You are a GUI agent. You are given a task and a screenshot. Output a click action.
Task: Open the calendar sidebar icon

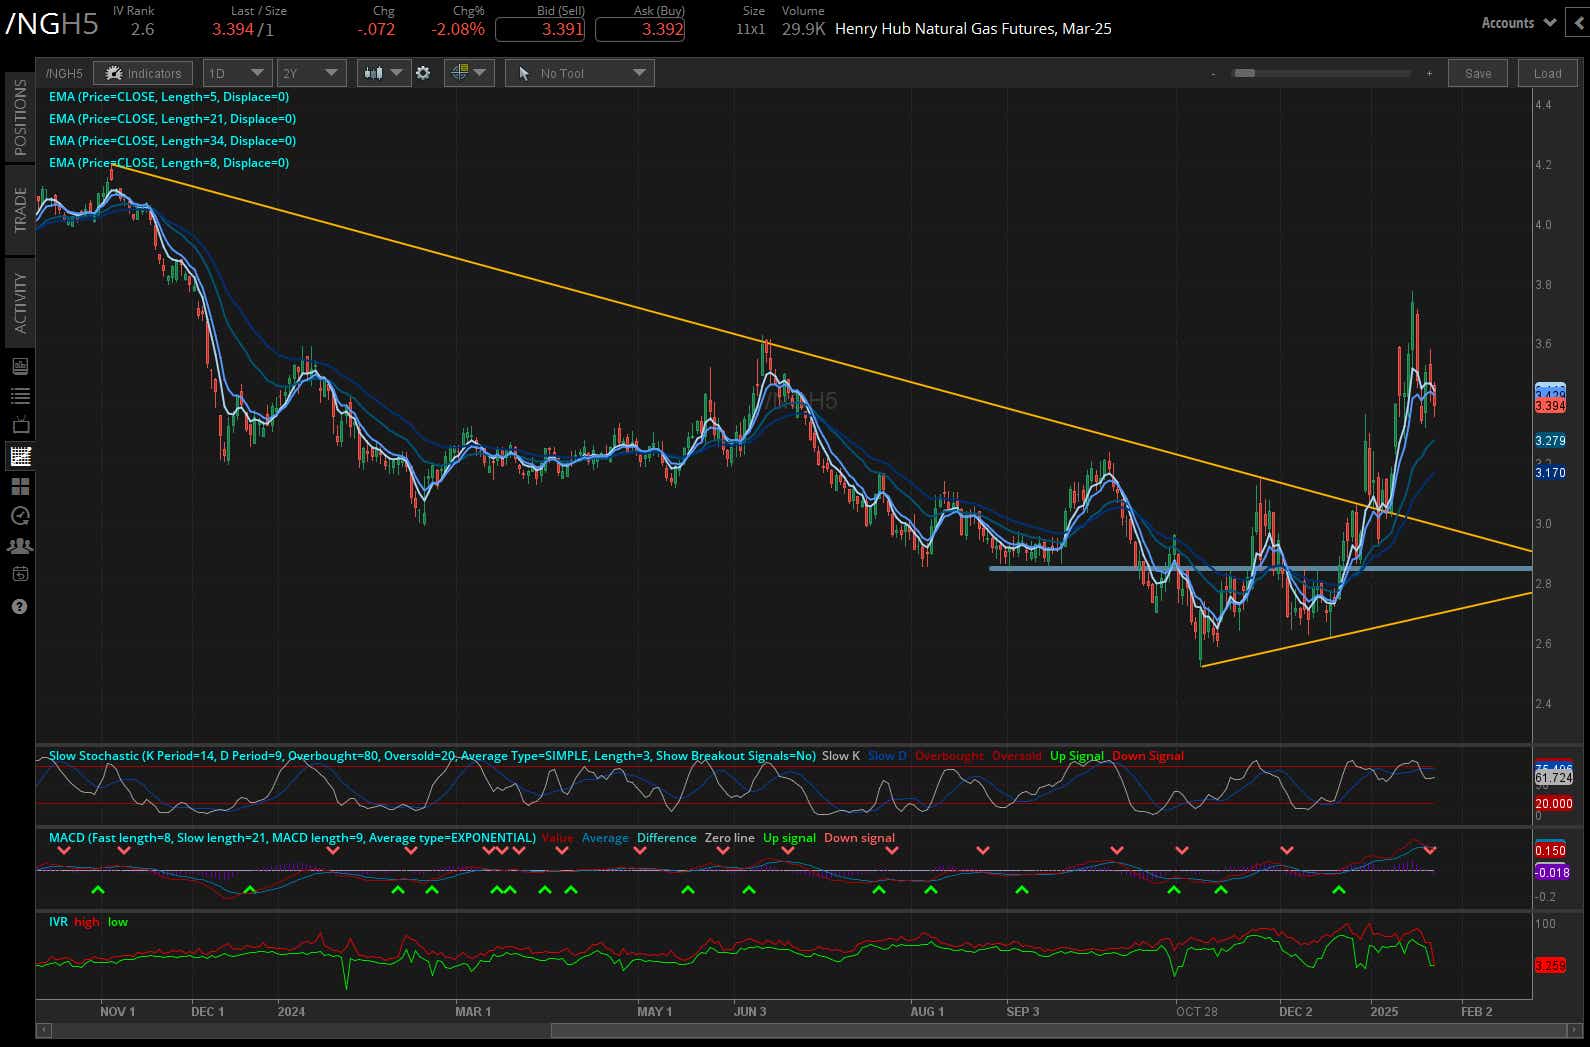pyautogui.click(x=20, y=574)
